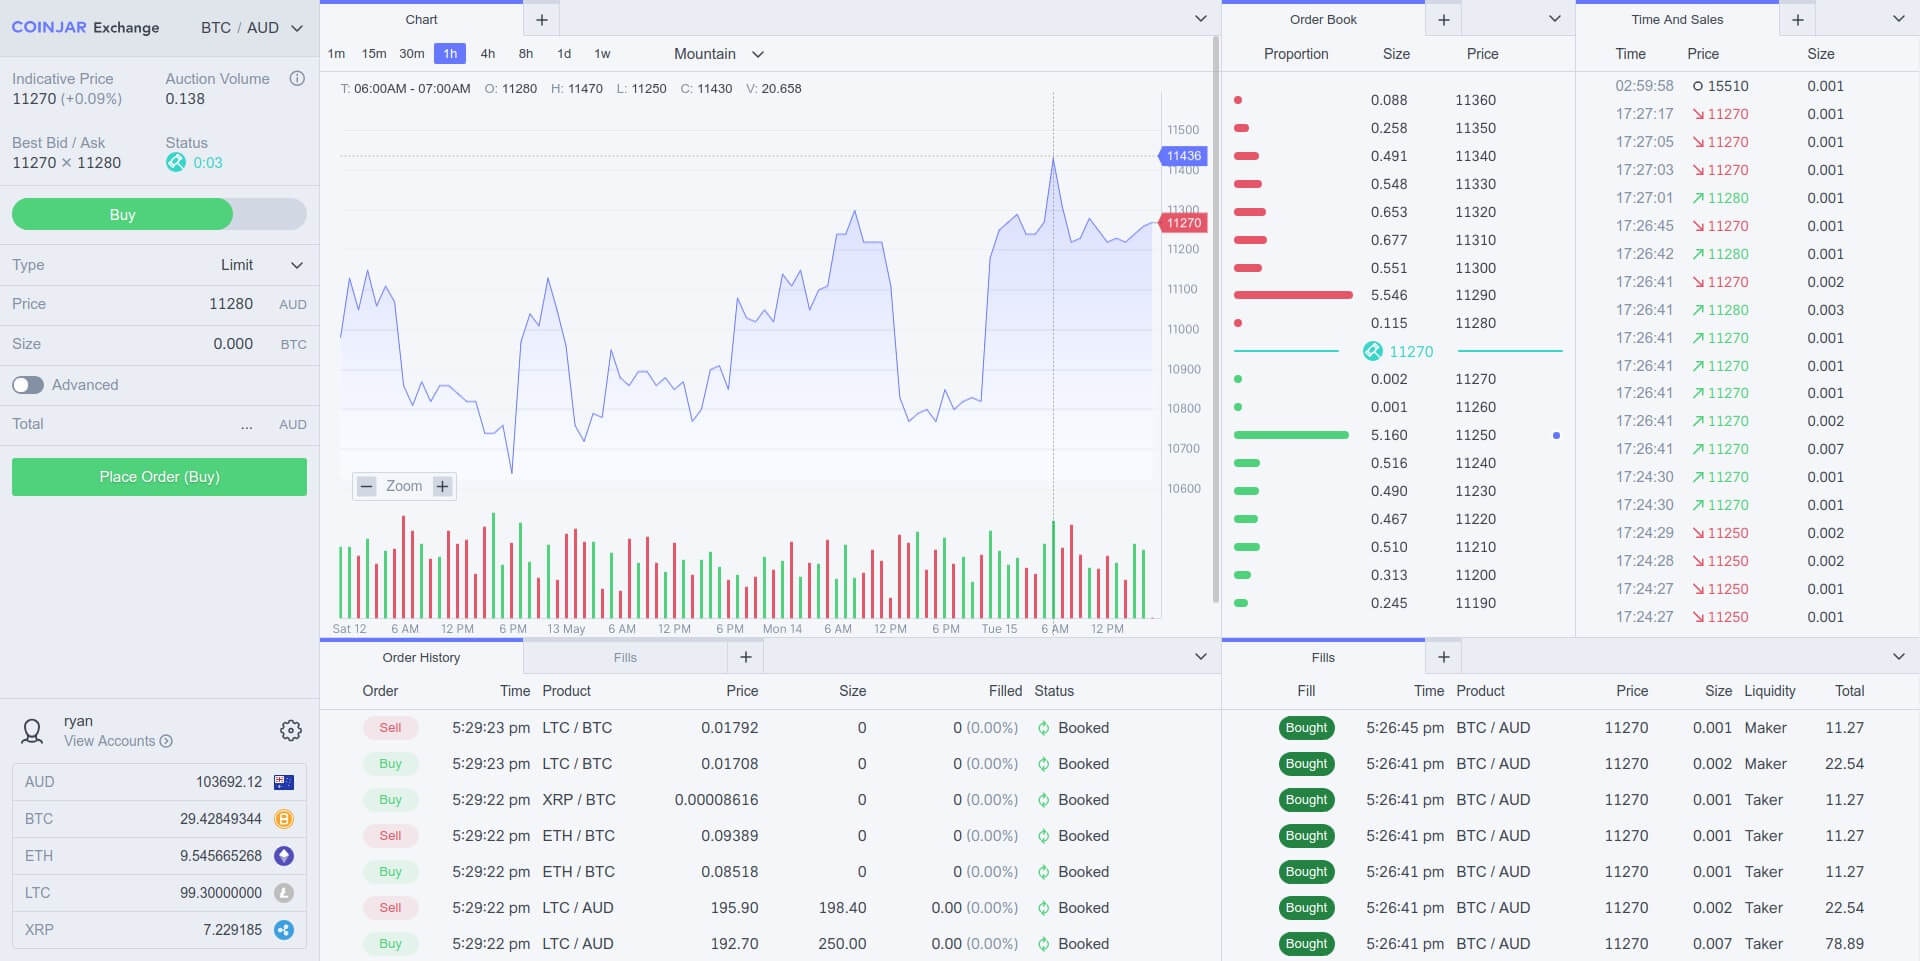The height and width of the screenshot is (961, 1920).
Task: Add a new tab beside Order History Fills
Action: tap(746, 657)
